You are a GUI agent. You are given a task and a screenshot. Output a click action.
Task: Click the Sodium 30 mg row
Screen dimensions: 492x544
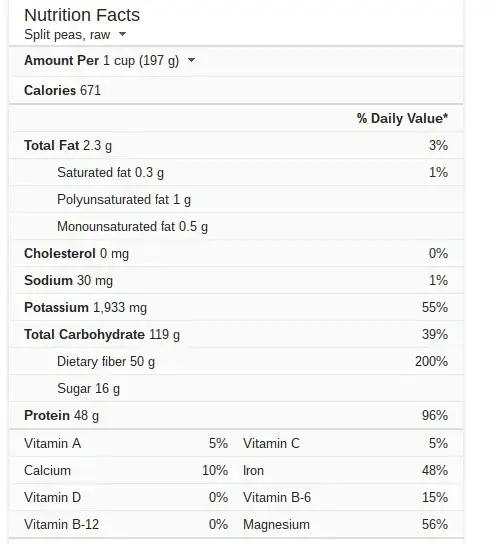coord(236,280)
